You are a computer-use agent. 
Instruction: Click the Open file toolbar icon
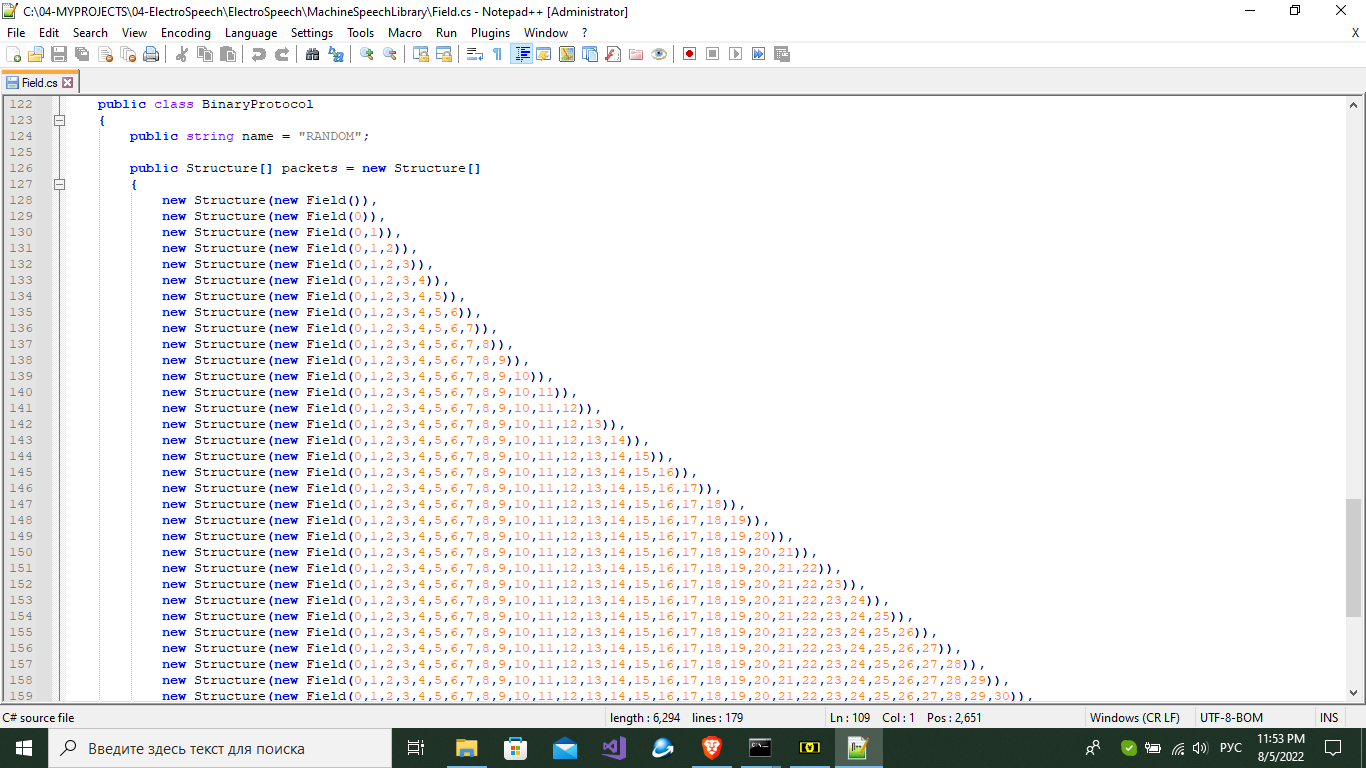click(36, 54)
